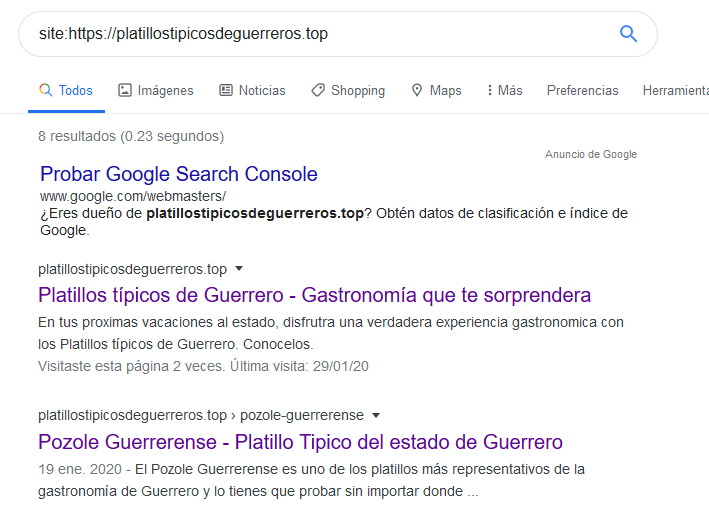The height and width of the screenshot is (523, 709).
Task: Click the 'Anuncio de Google' label
Action: pyautogui.click(x=591, y=154)
